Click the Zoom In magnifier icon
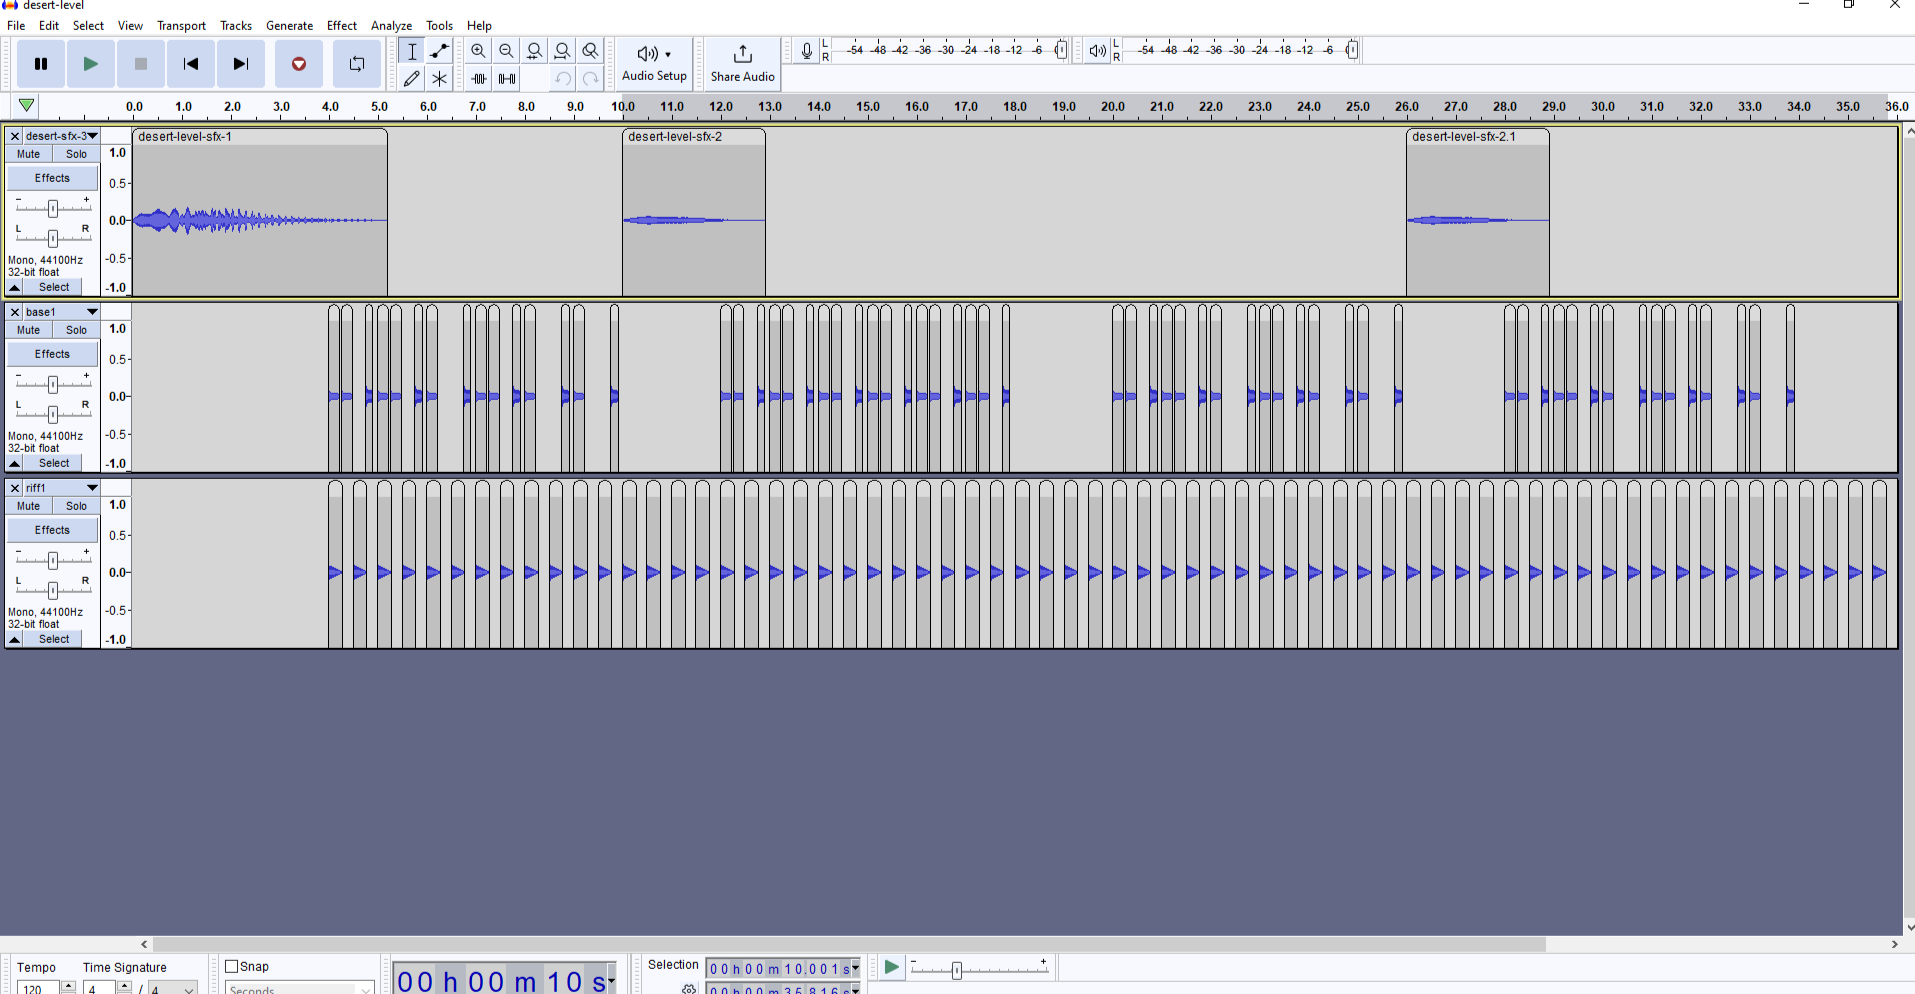This screenshot has height=994, width=1915. [x=478, y=51]
